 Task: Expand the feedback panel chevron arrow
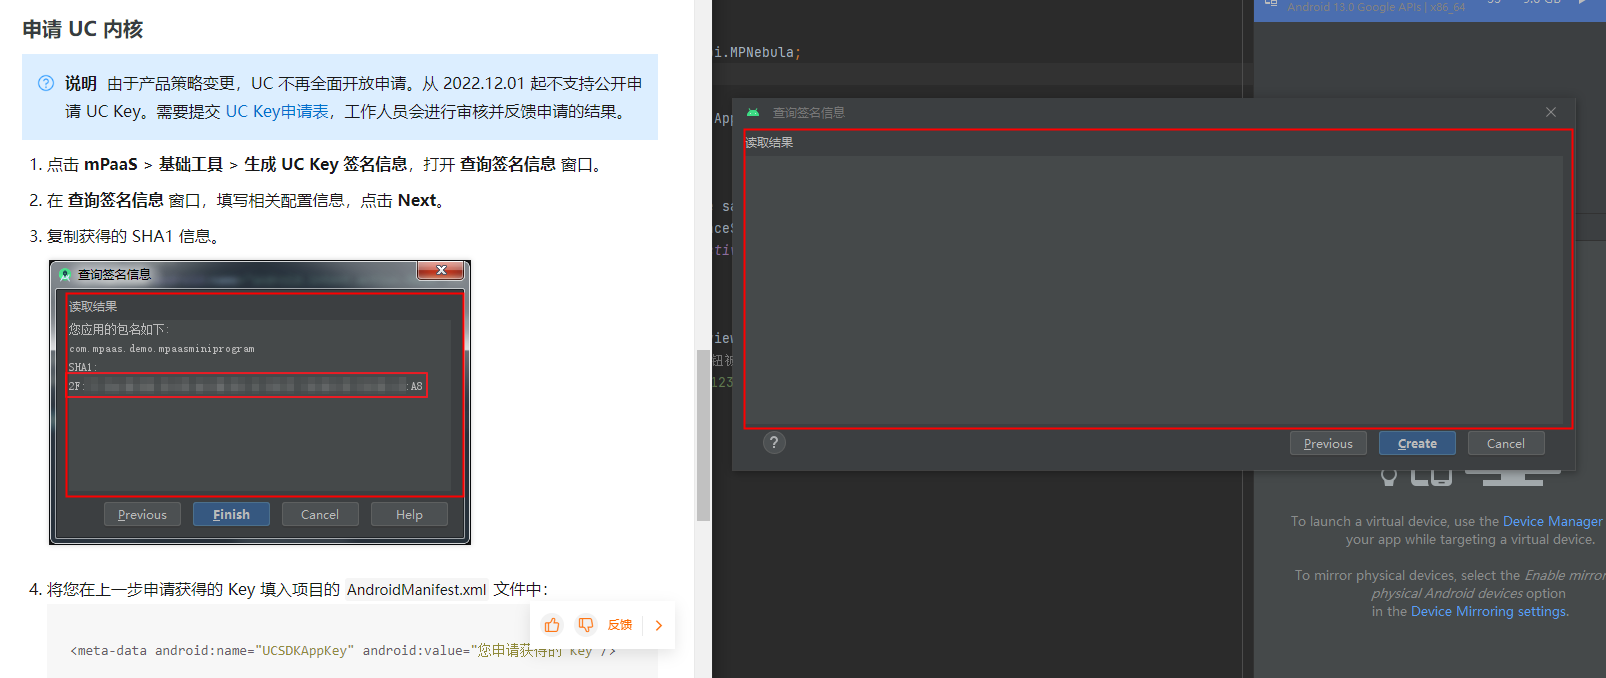coord(659,625)
